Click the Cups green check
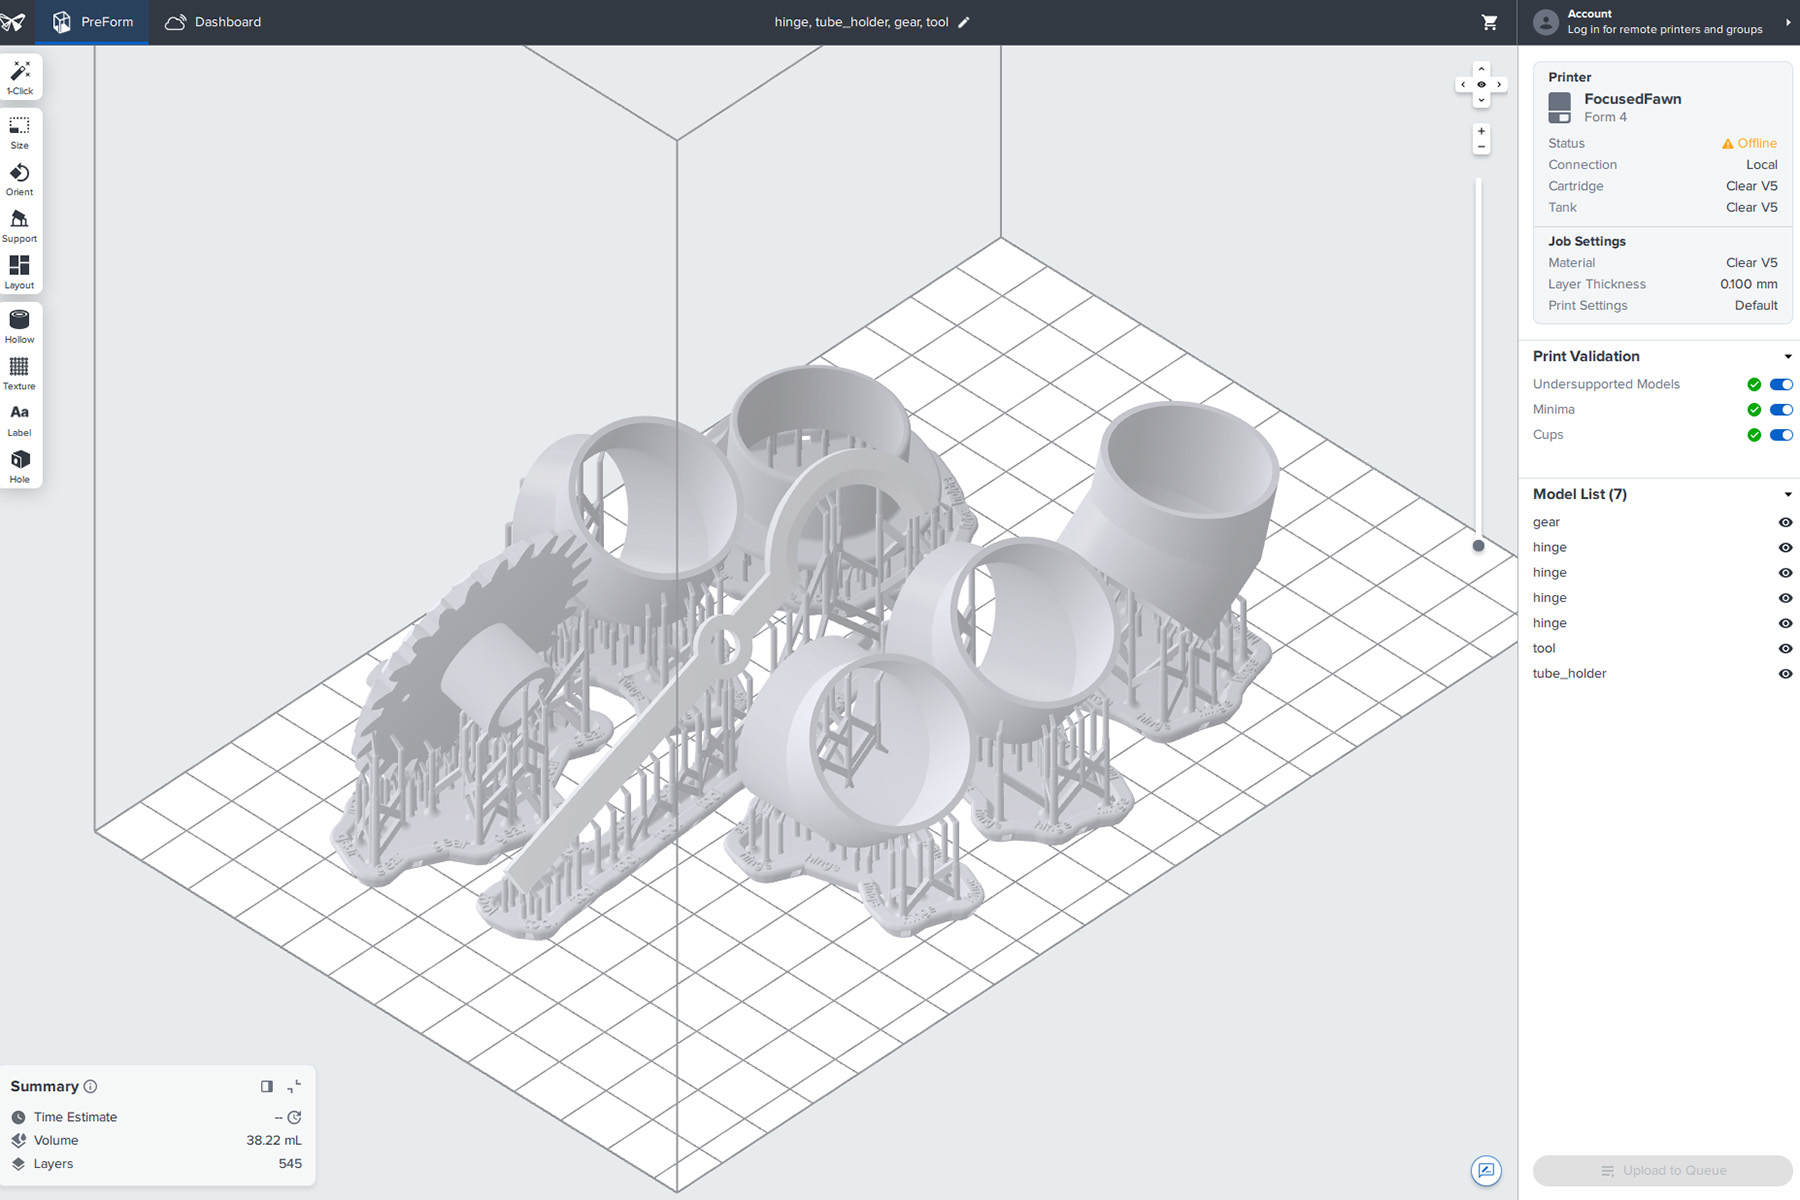 tap(1754, 435)
